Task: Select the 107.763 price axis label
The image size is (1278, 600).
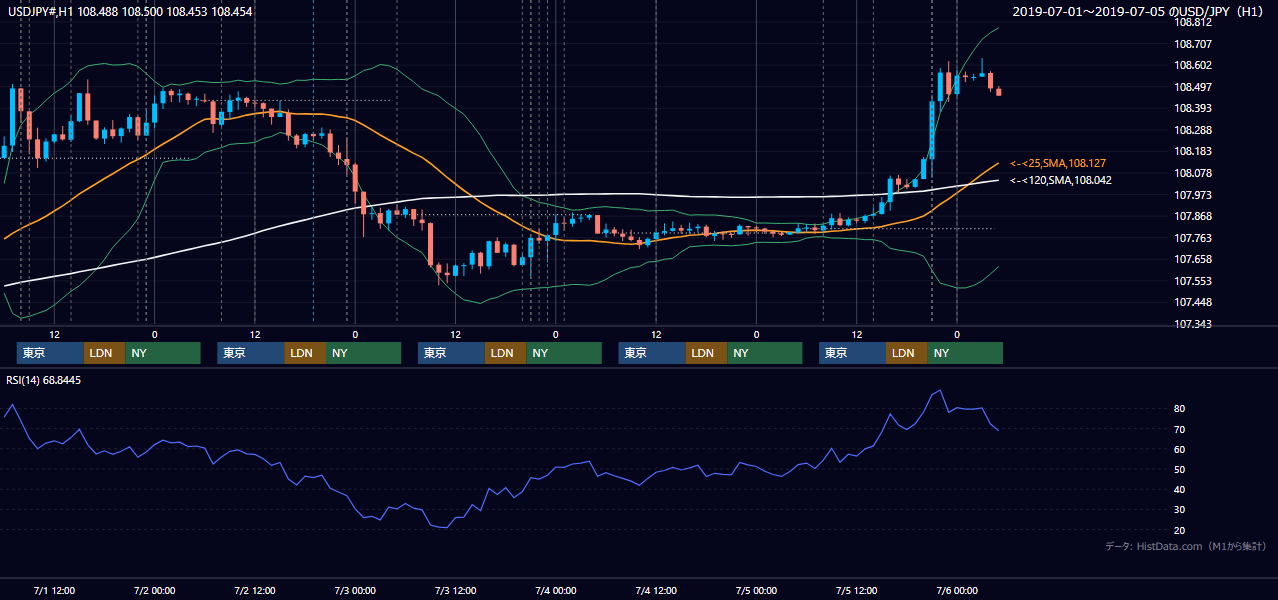Action: 1193,238
